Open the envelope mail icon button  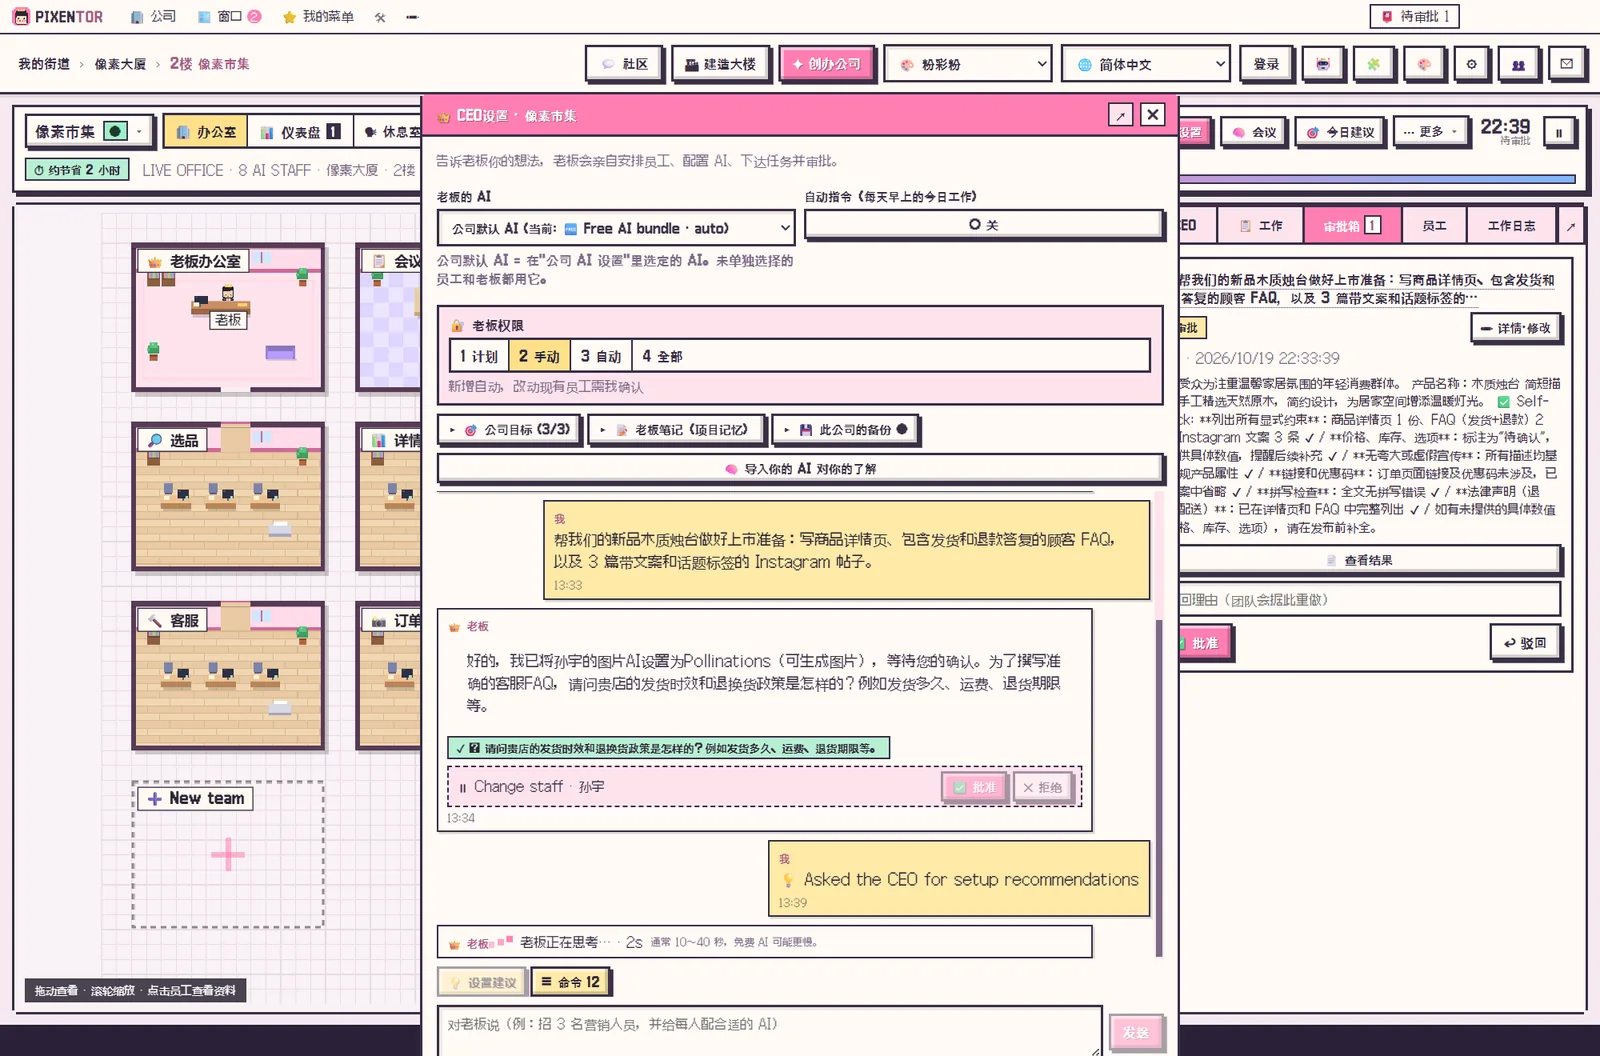[x=1567, y=64]
